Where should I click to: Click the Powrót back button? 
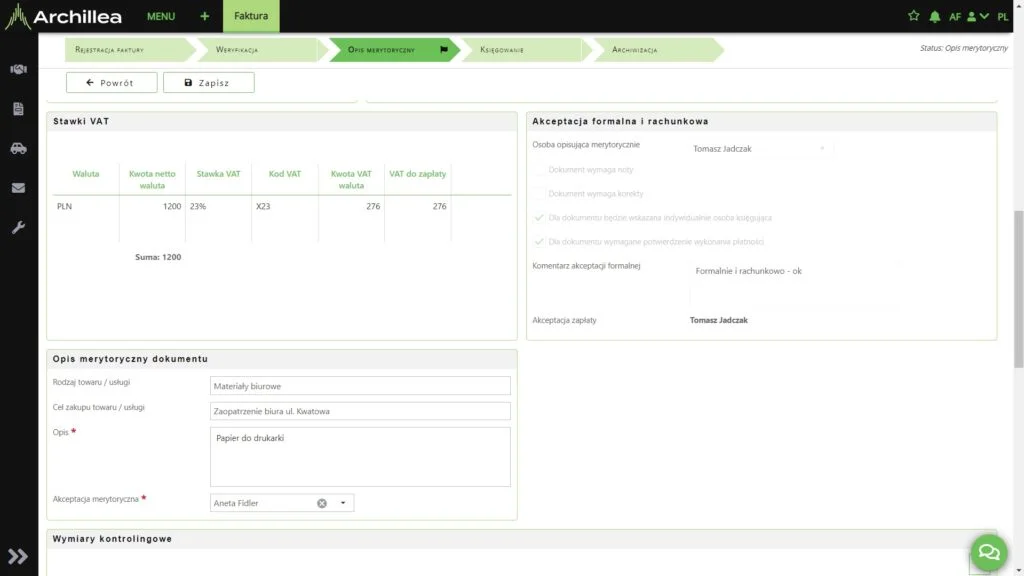coord(111,83)
